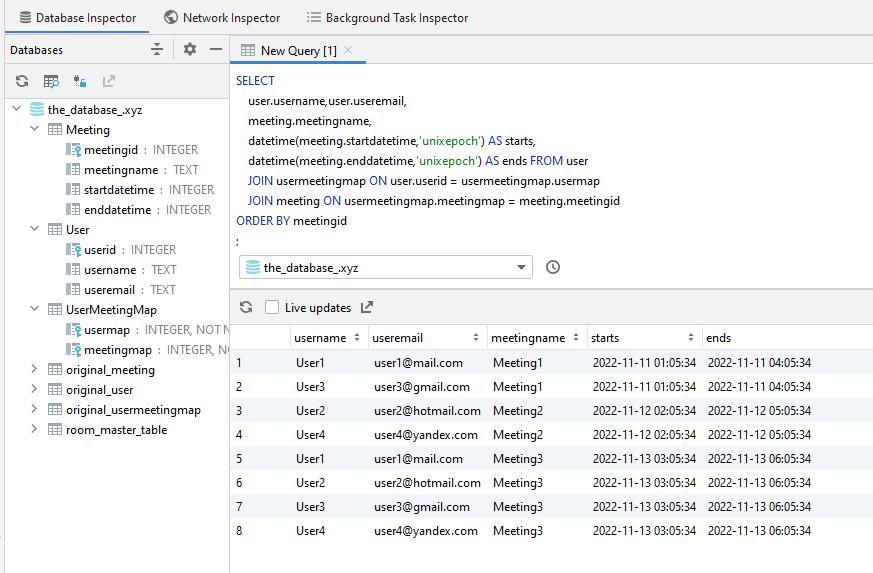Show query history clock icon
Viewport: 873px width, 573px height.
point(553,267)
